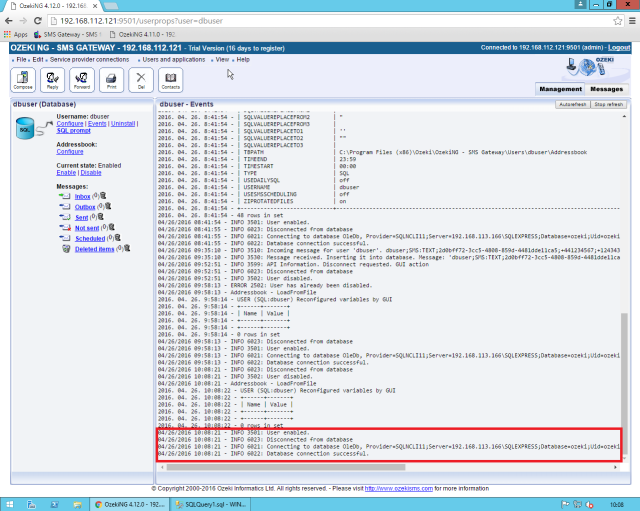Click the Outbox folder icon

click(x=64, y=207)
